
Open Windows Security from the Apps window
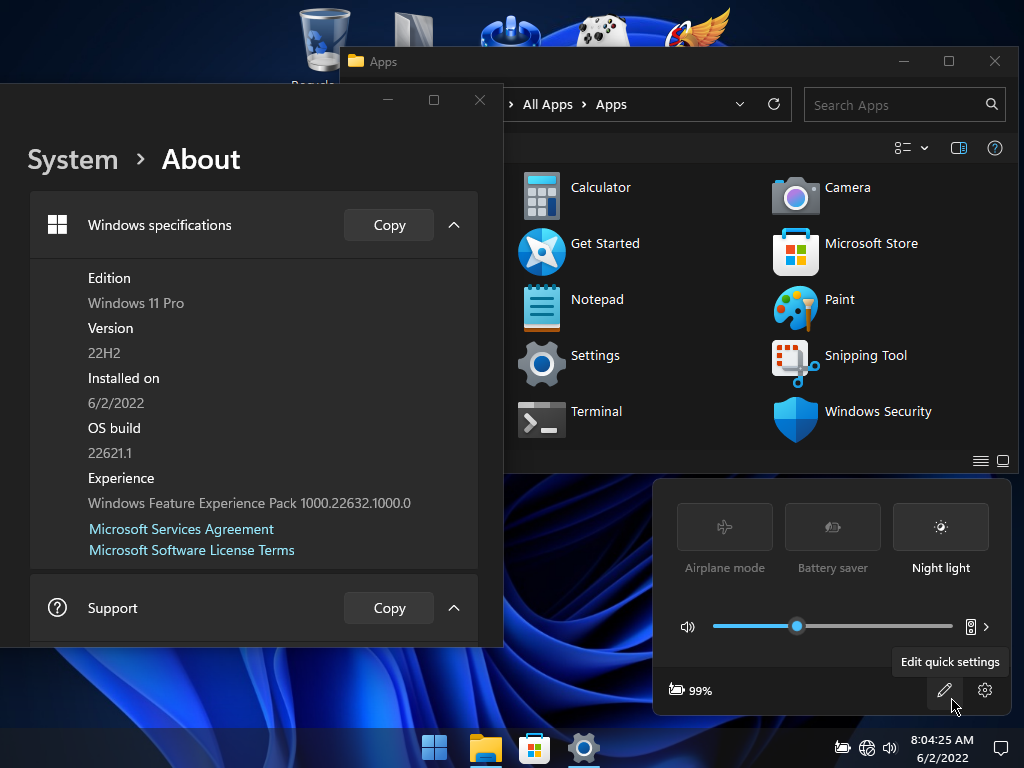pyautogui.click(x=795, y=420)
